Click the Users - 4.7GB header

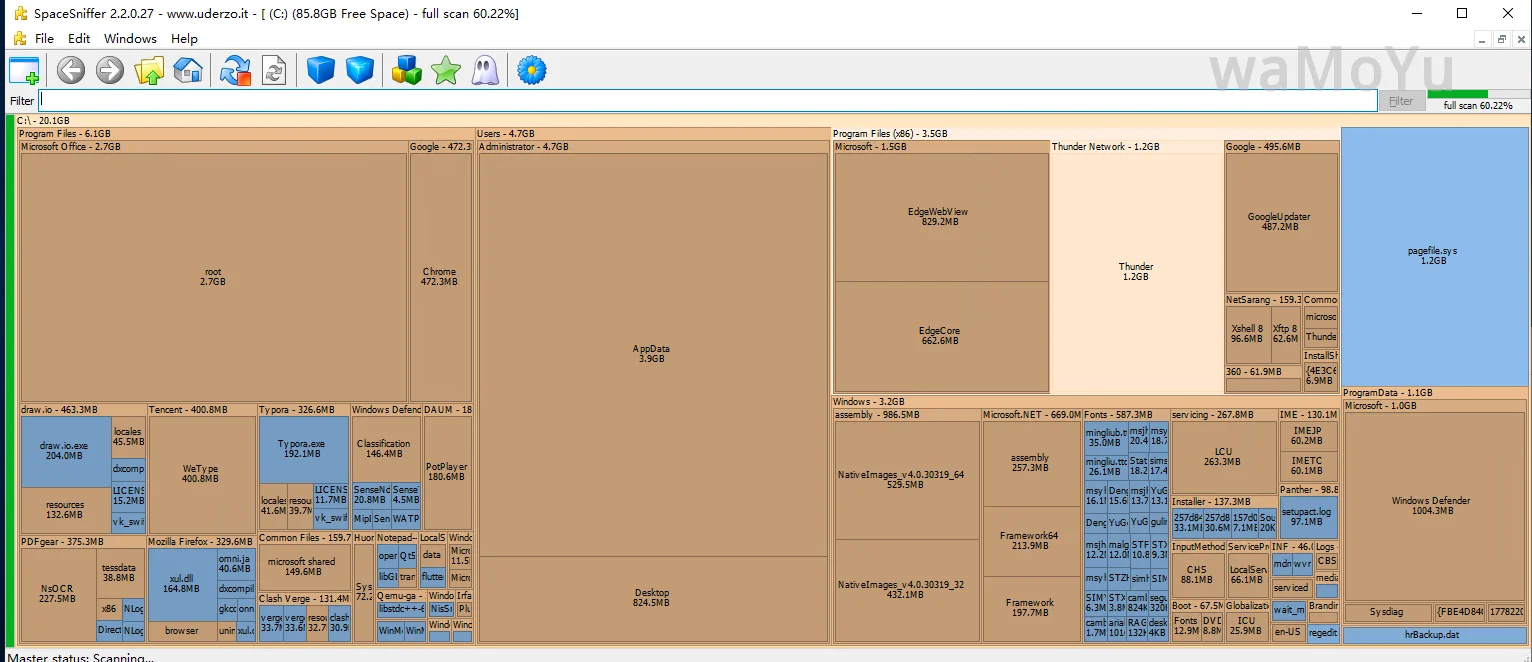653,134
